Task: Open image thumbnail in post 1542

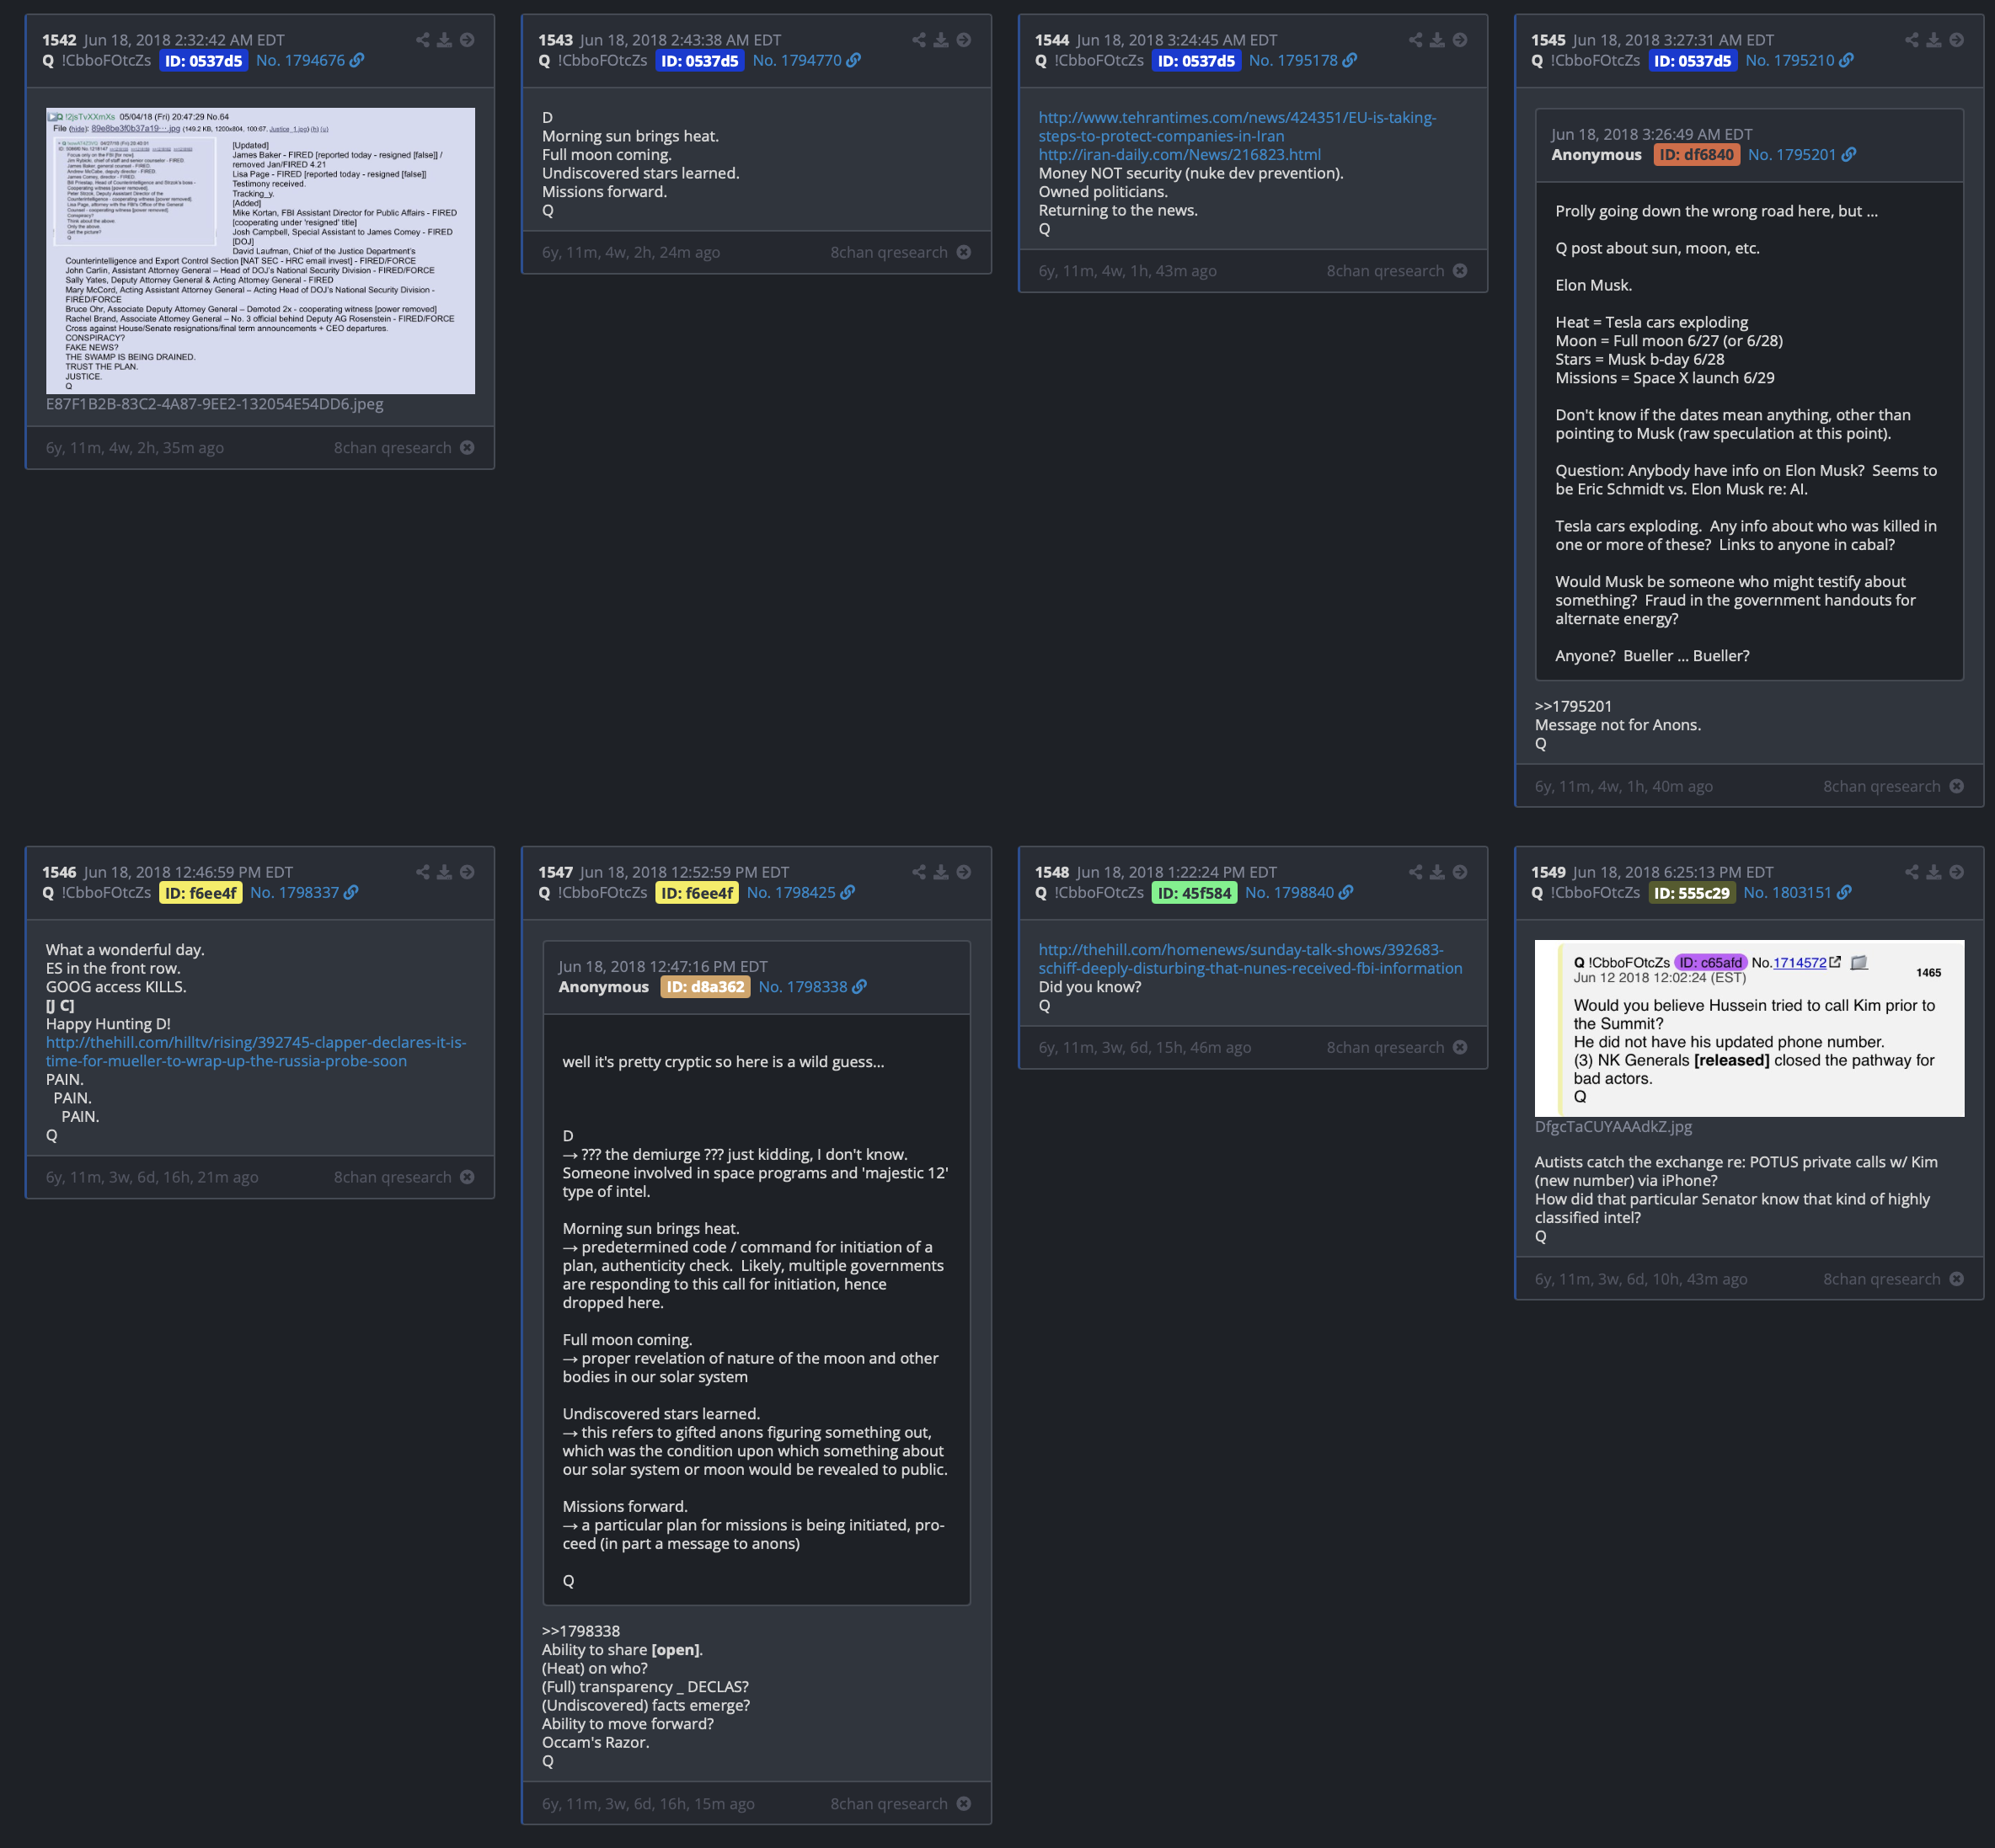Action: tap(260, 251)
